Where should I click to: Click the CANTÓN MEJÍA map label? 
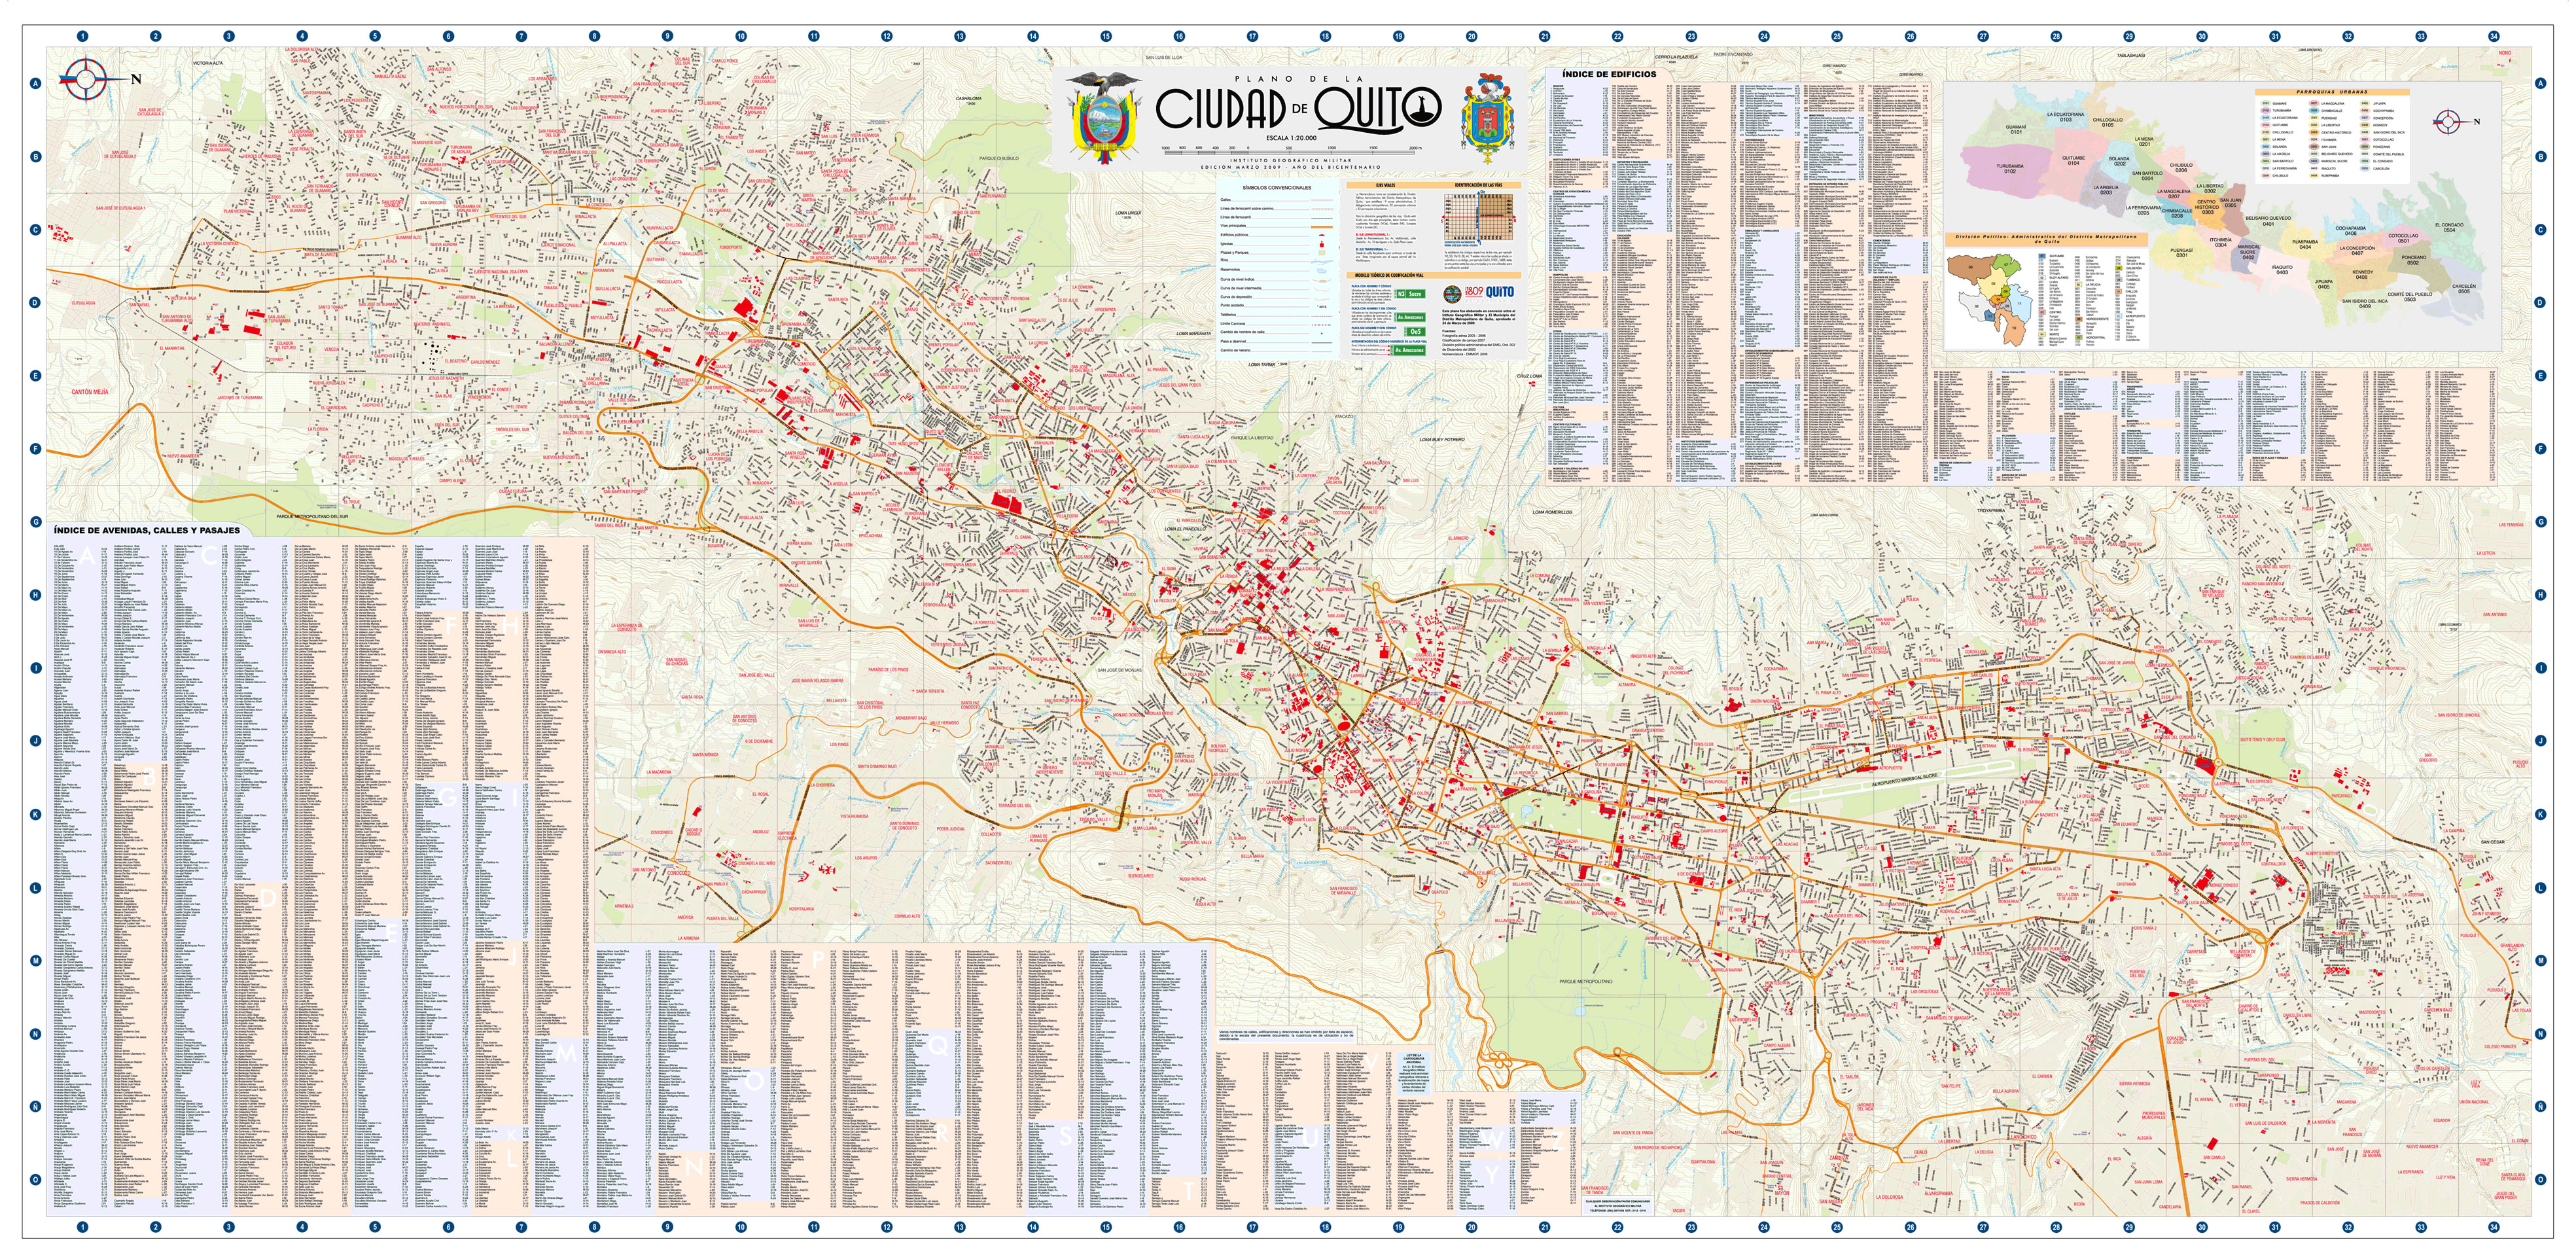[x=90, y=392]
